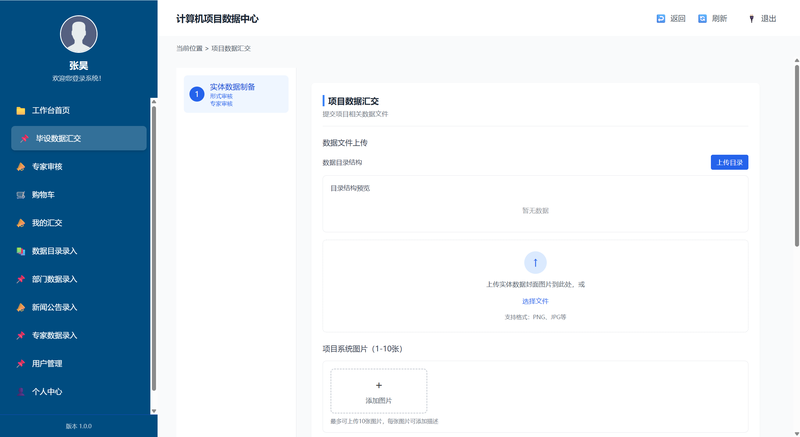Click the 选择文件 link
Viewport: 800px width, 437px height.
(535, 301)
